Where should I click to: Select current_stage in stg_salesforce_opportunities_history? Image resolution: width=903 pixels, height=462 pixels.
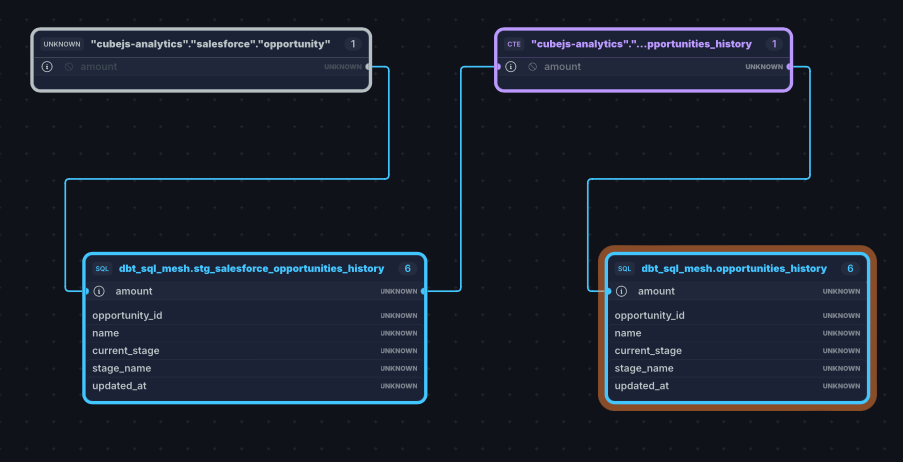tap(255, 351)
